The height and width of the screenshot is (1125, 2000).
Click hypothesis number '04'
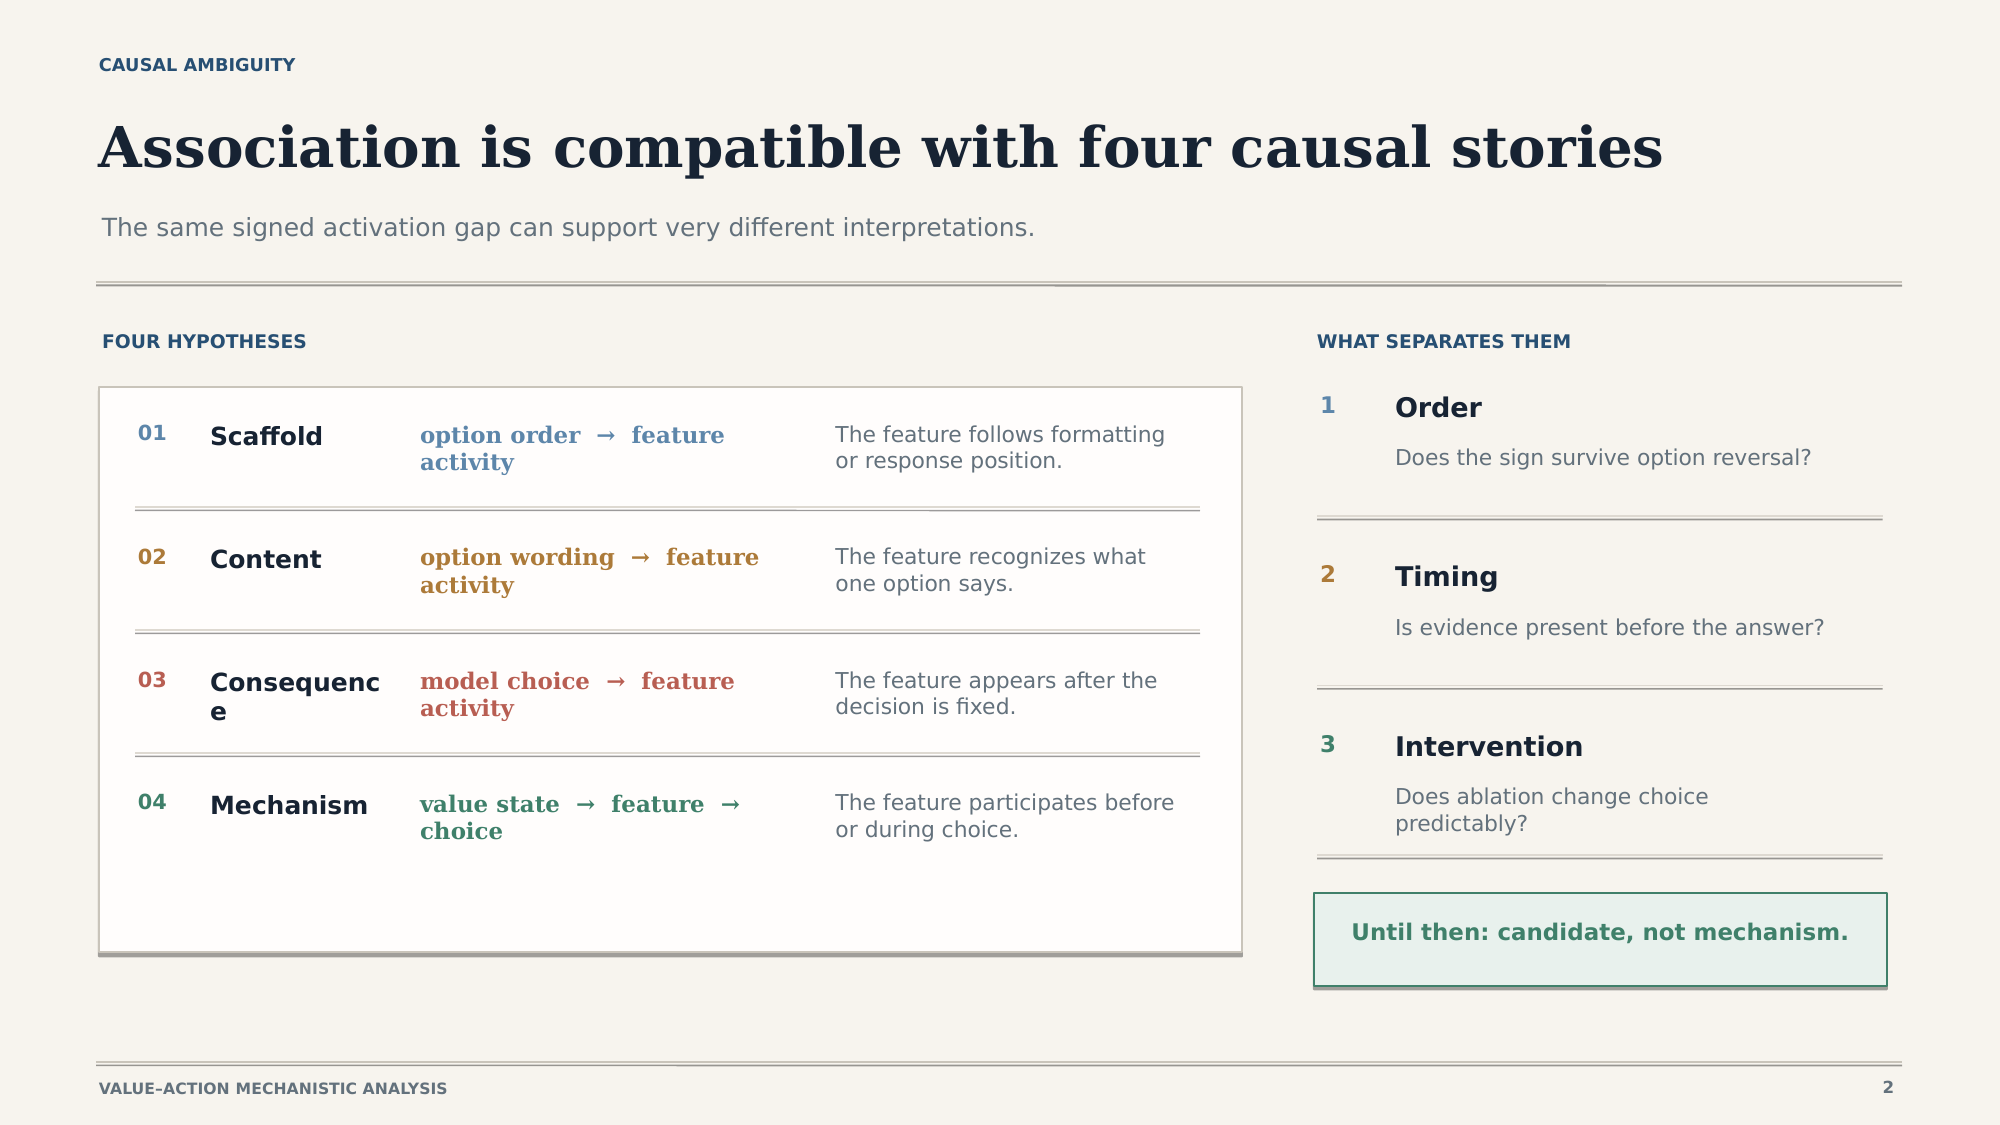point(152,802)
